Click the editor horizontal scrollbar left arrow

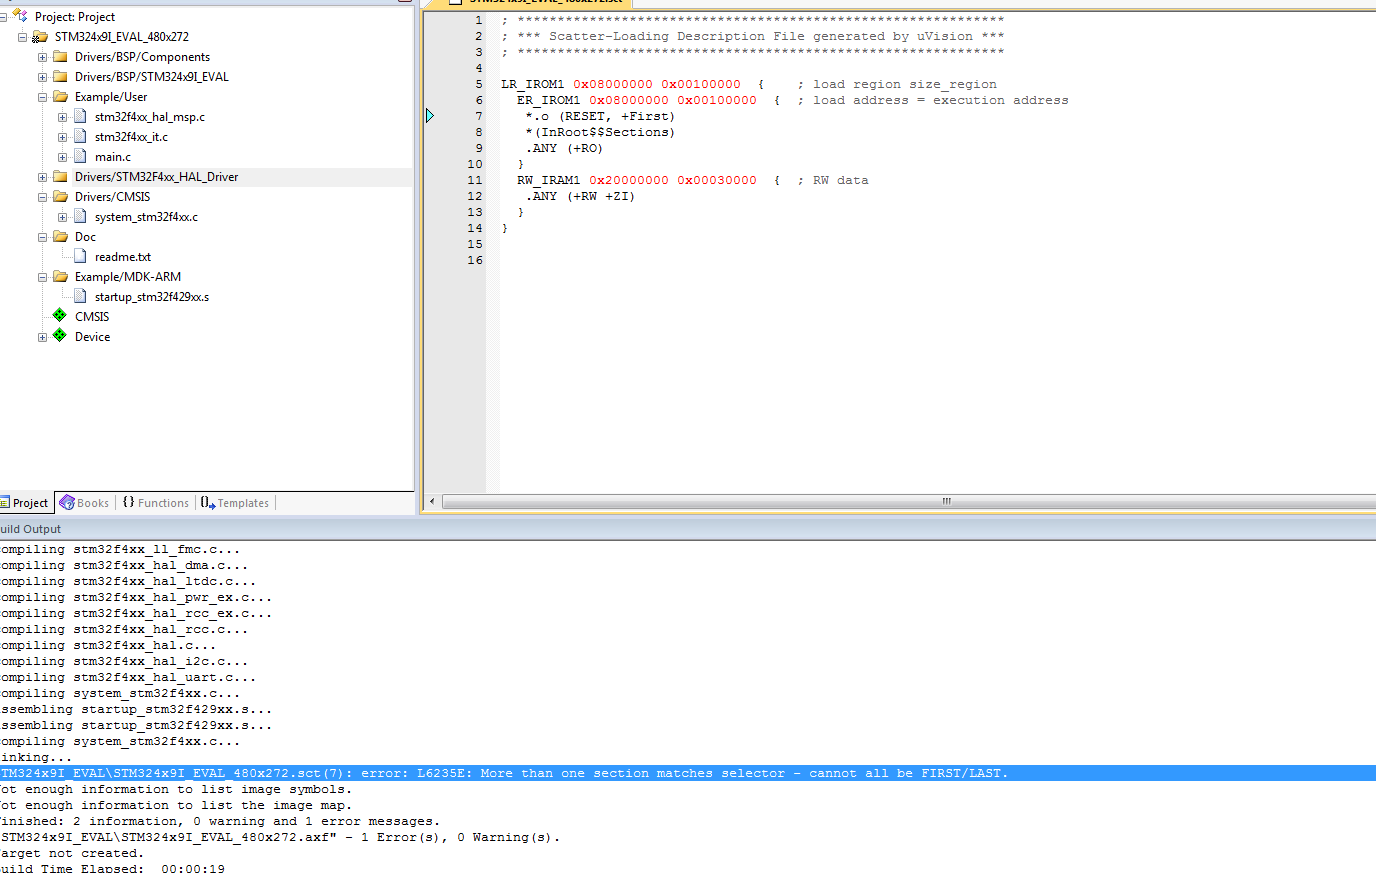(432, 502)
